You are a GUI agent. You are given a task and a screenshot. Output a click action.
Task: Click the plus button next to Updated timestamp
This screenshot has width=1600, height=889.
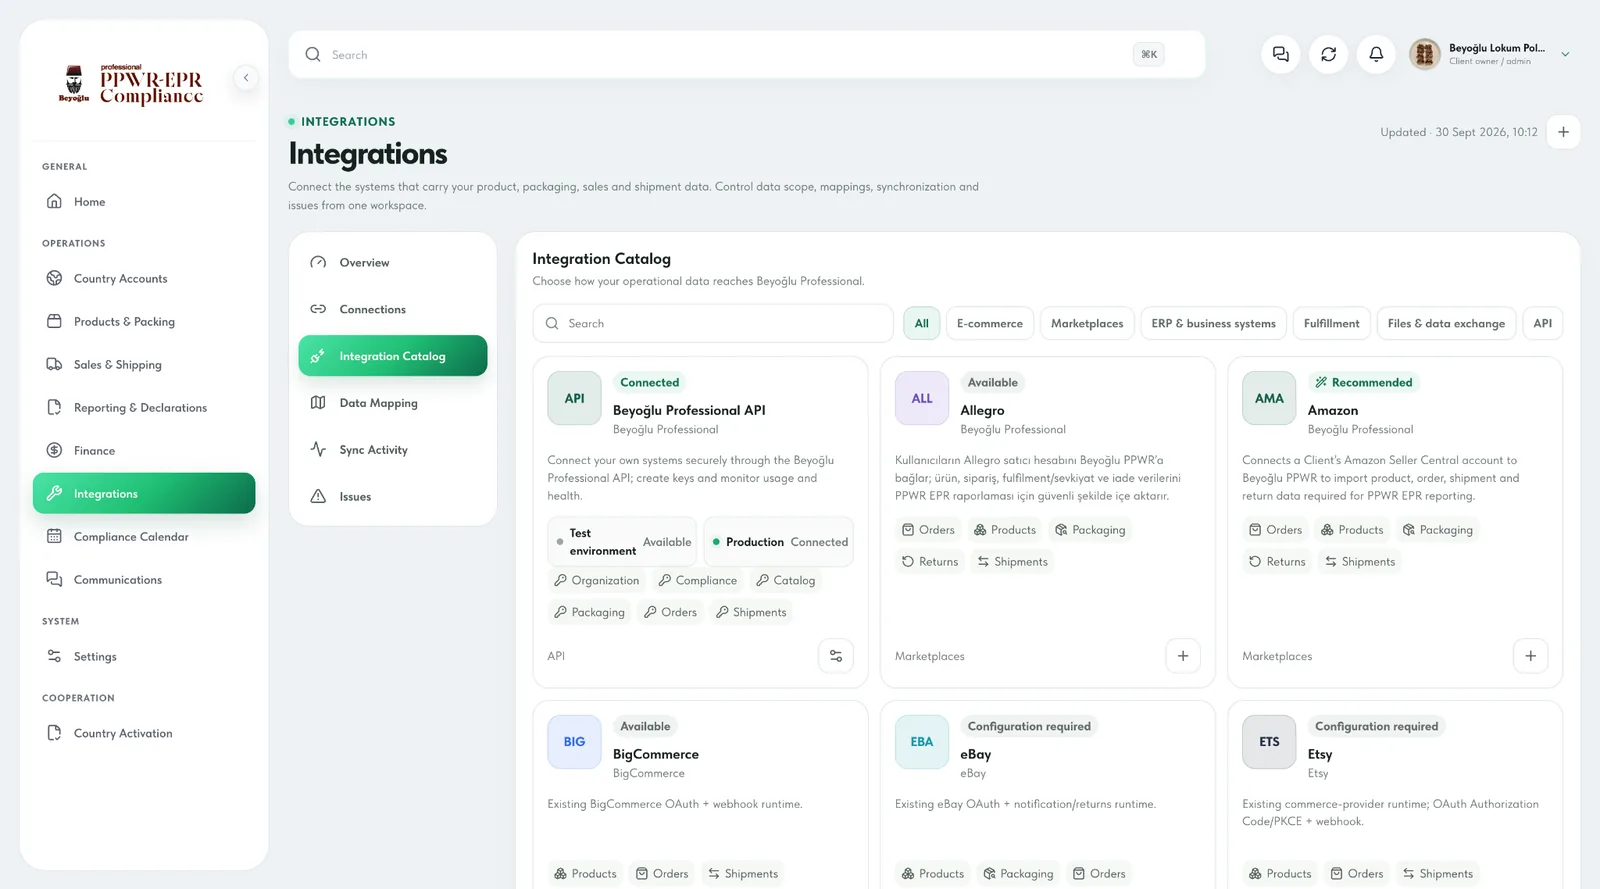1563,132
